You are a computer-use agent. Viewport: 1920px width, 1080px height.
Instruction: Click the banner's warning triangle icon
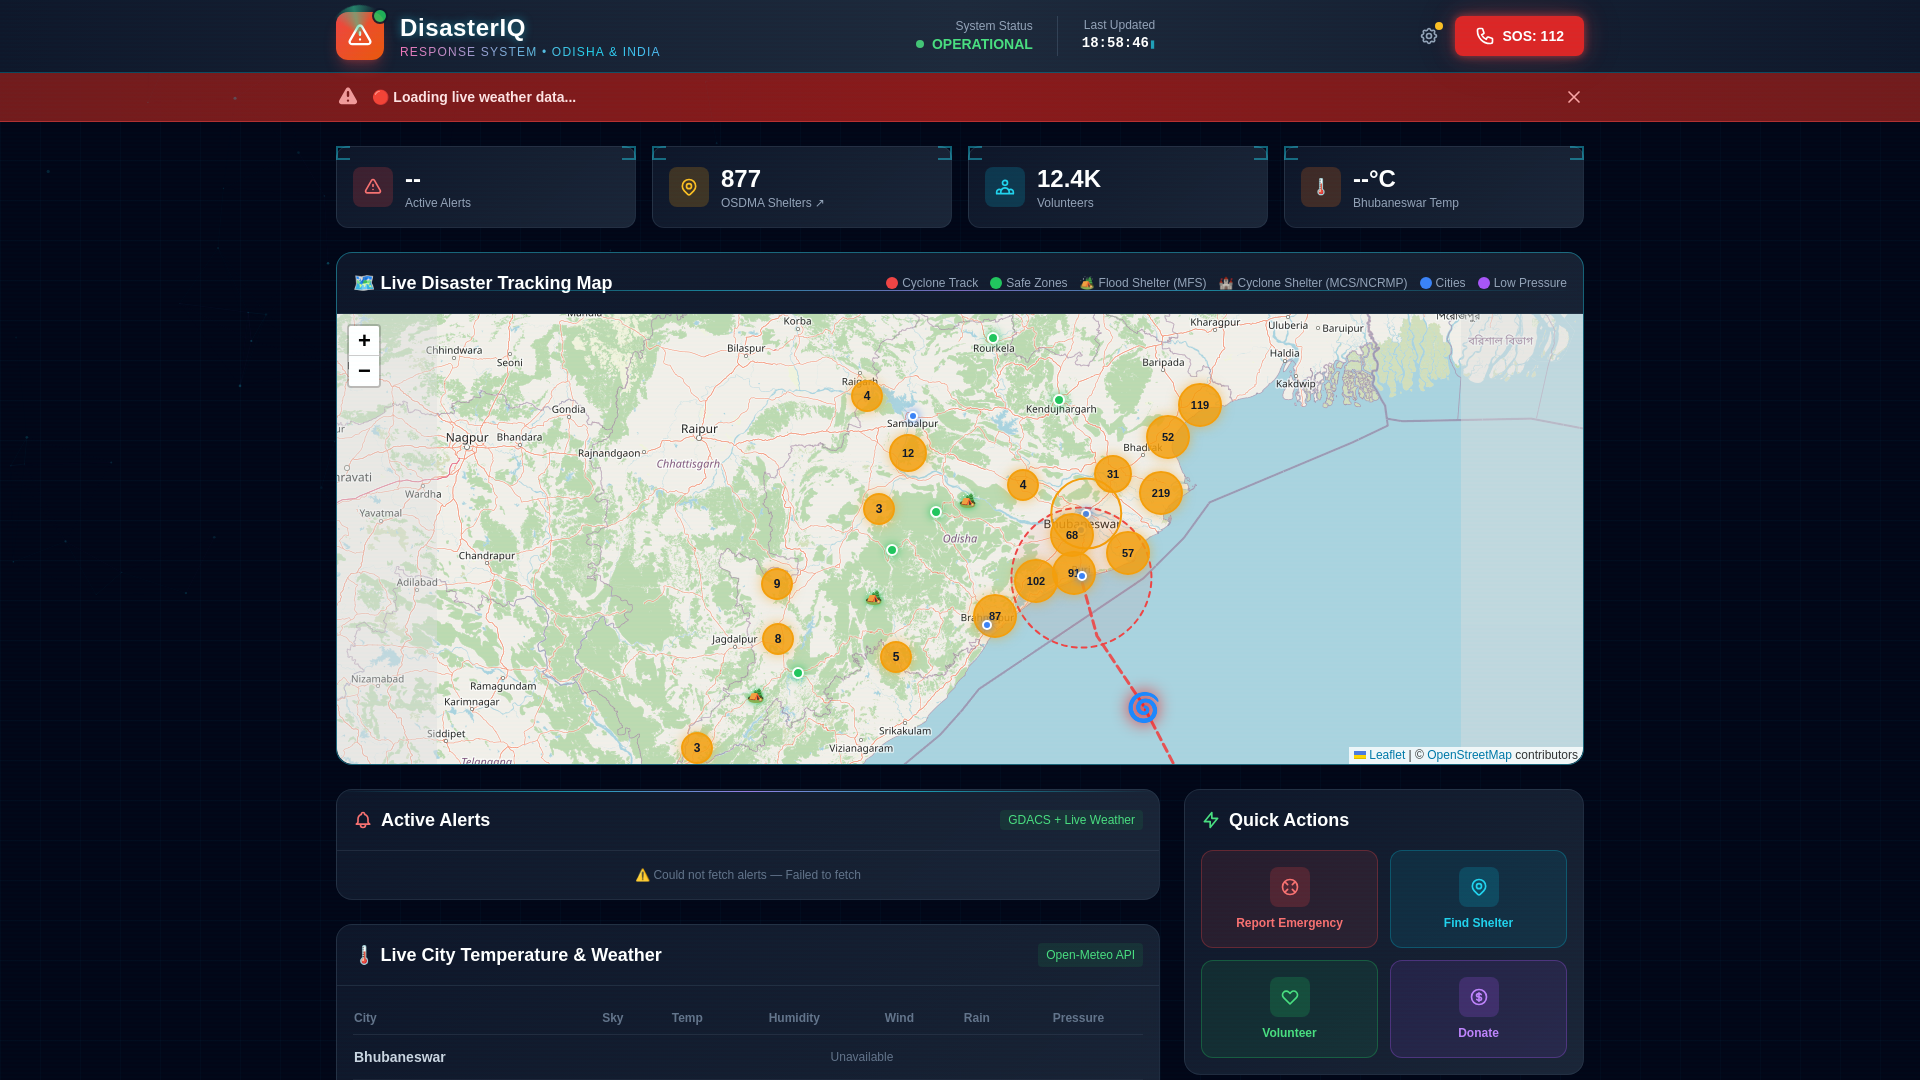(x=348, y=96)
